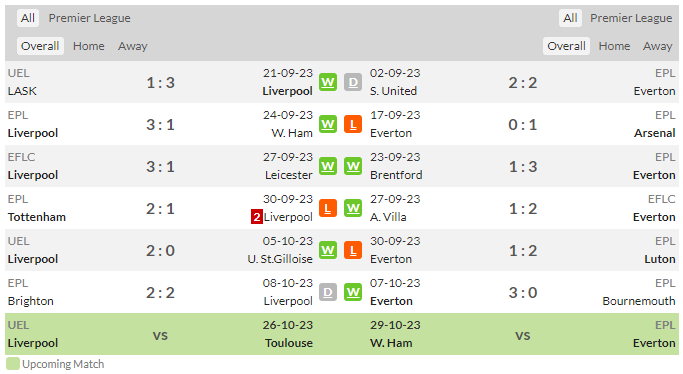Select the left All competitions tab
Screen dimensions: 683x374
tap(28, 18)
